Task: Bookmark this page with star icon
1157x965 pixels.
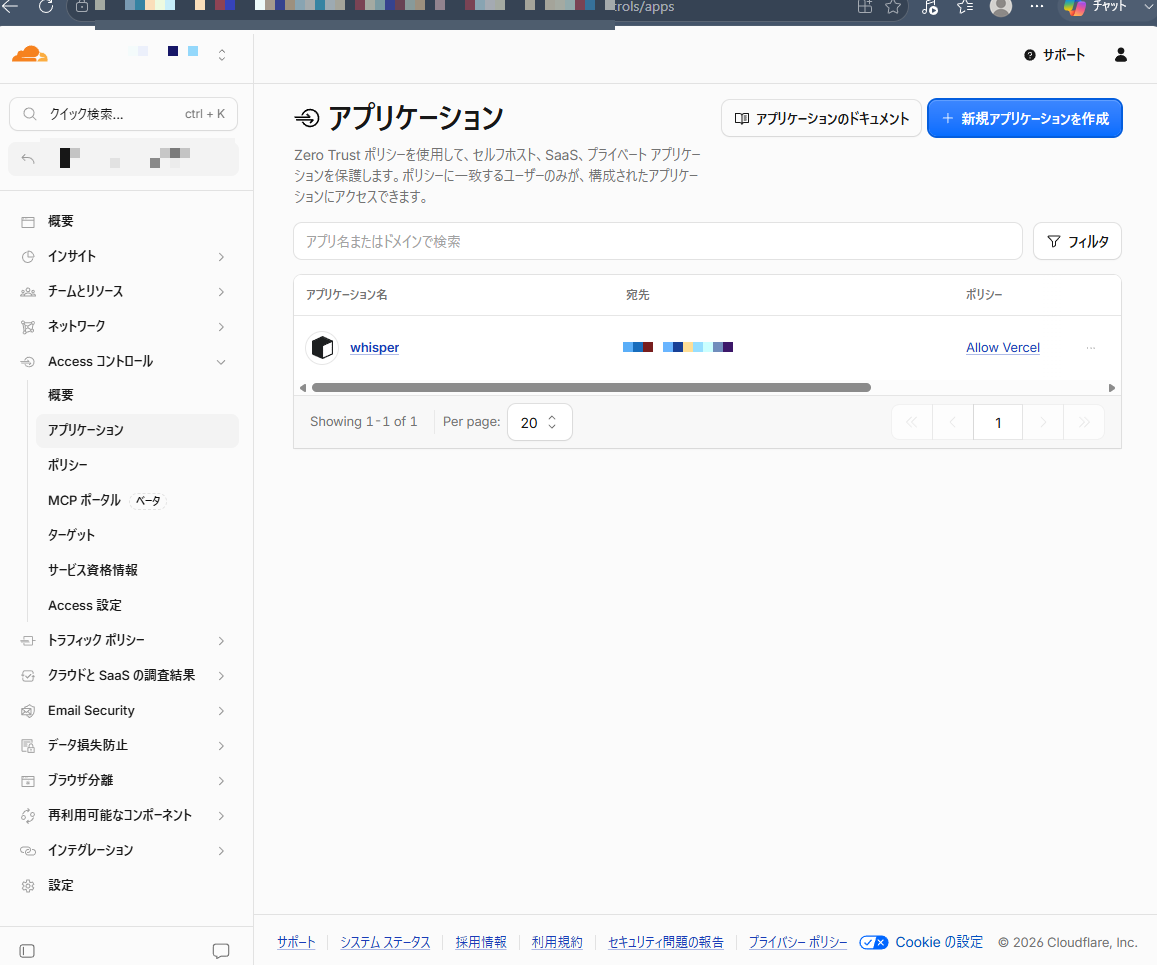Action: click(893, 7)
